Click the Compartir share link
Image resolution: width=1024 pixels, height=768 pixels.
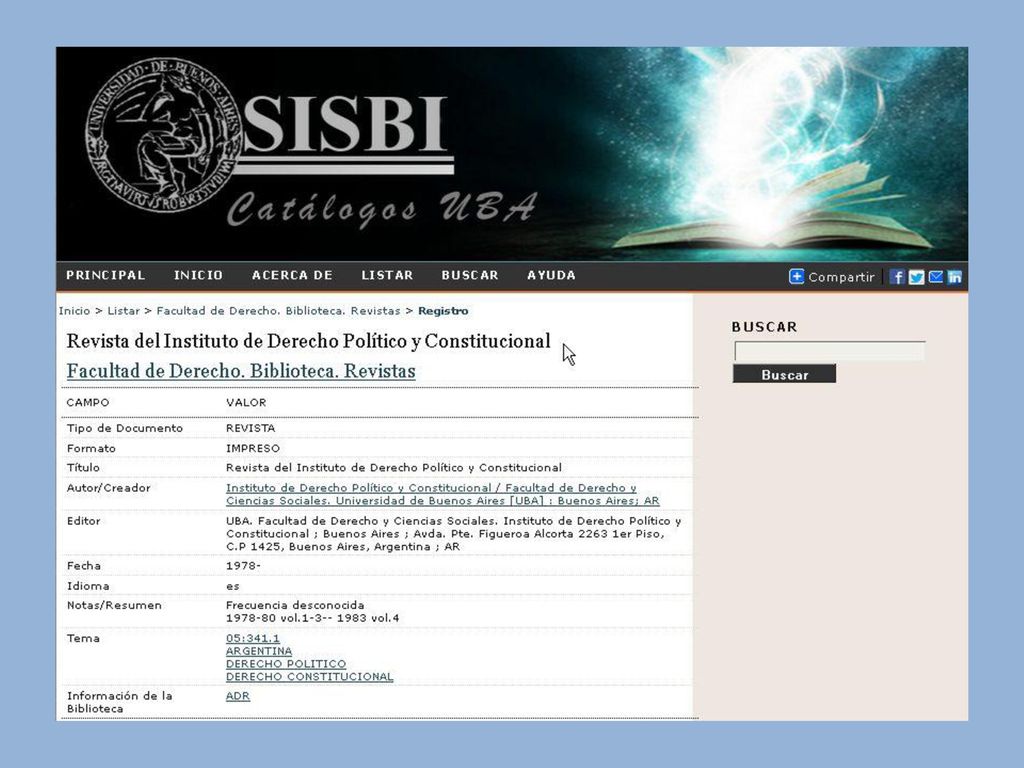841,277
